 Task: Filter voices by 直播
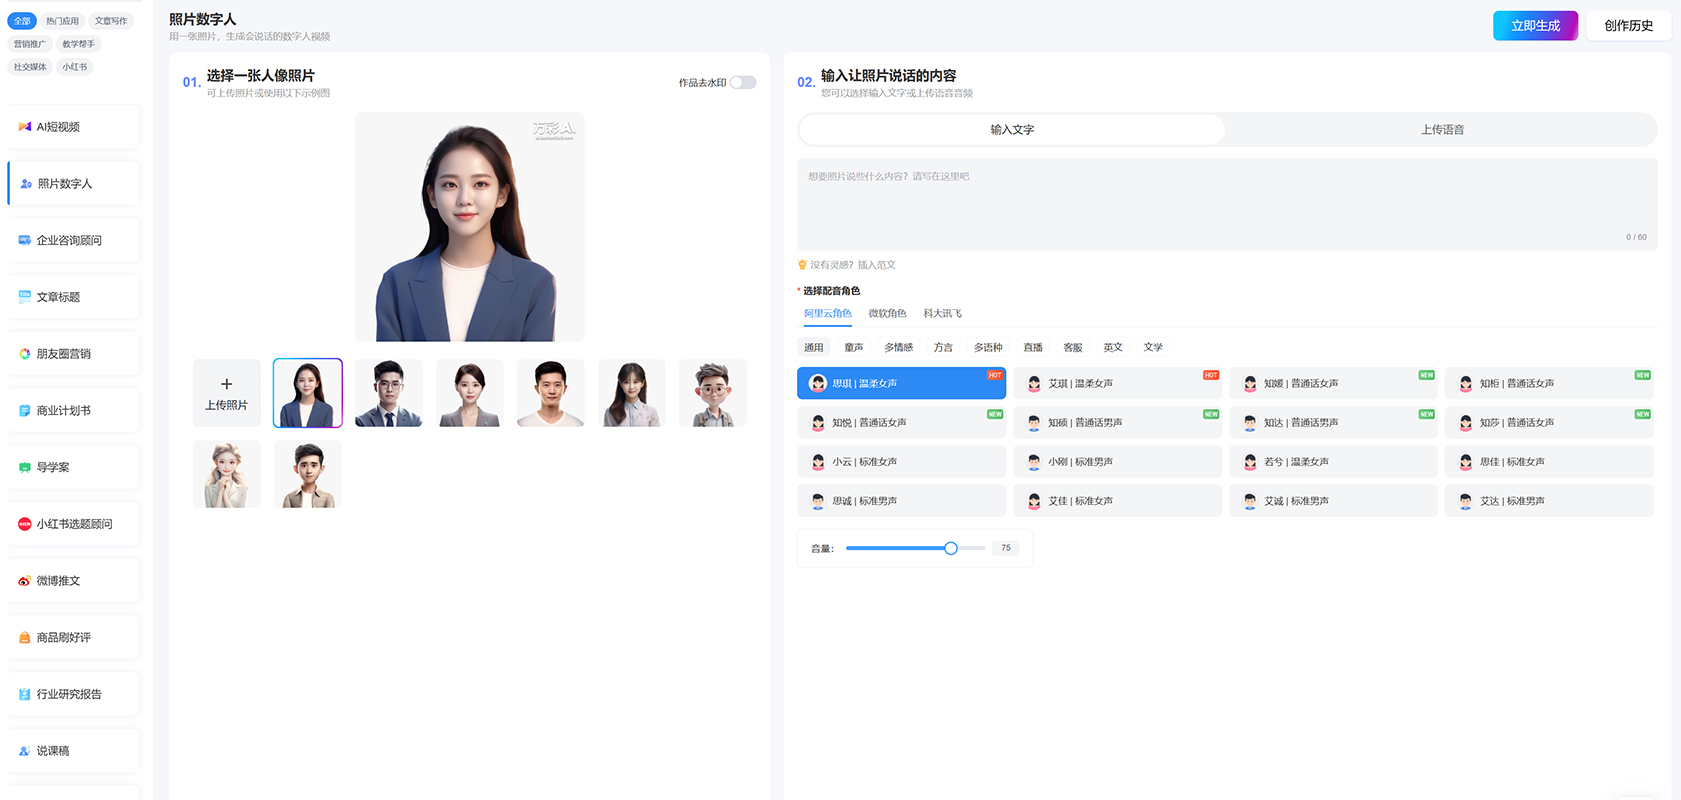click(1033, 347)
